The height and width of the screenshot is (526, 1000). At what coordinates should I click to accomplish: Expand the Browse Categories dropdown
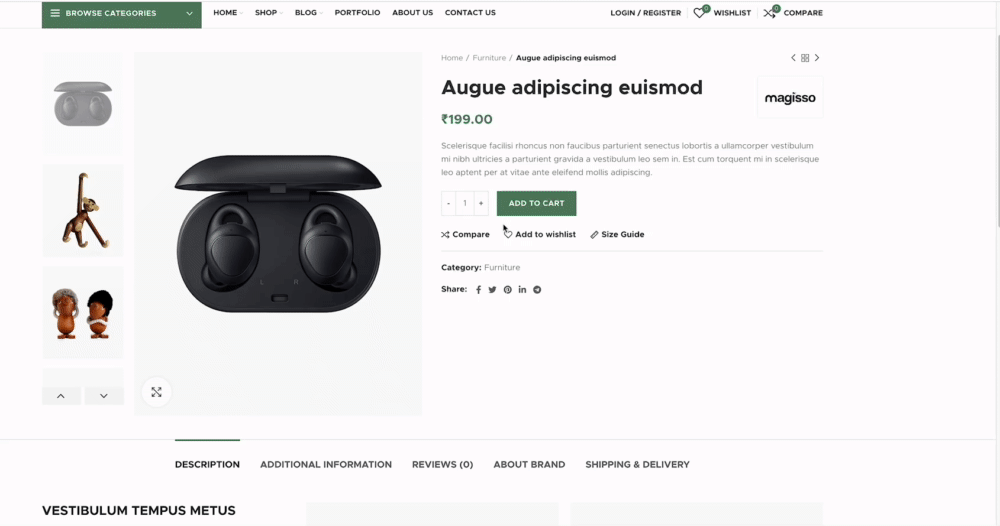[122, 13]
